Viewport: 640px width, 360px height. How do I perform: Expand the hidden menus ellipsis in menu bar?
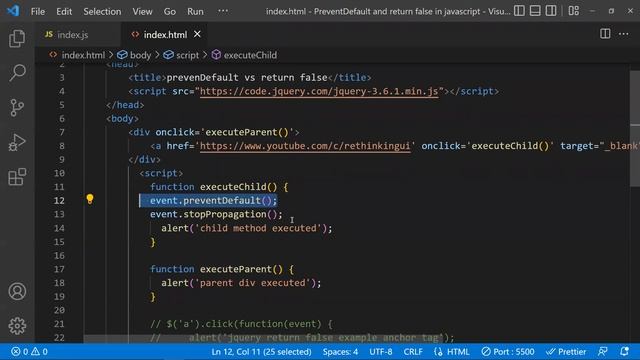223,11
